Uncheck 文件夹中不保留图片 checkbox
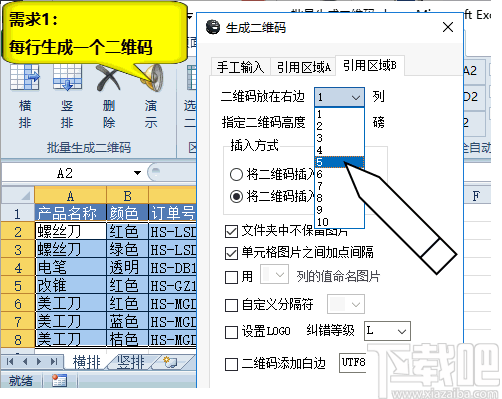Screen dimensions: 502x399 coord(231,231)
